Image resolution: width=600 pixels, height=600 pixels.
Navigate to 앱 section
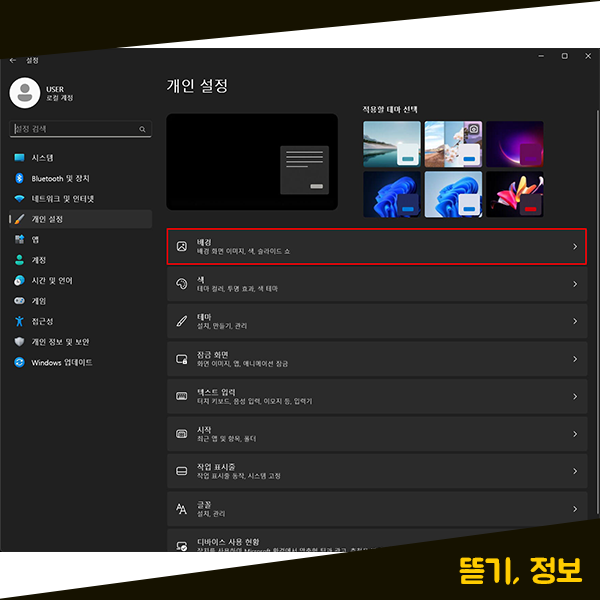pos(80,240)
